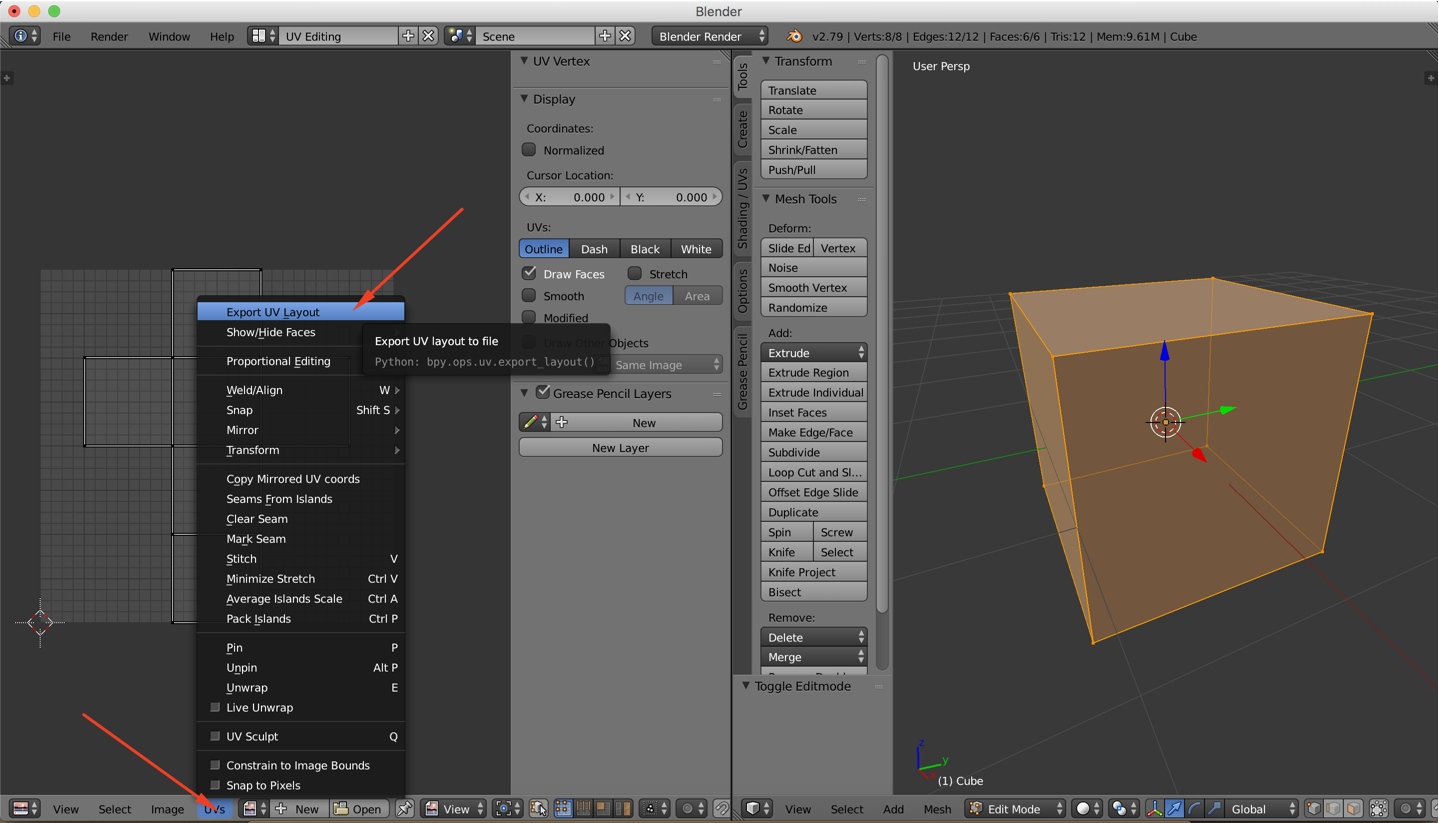Click the 3D View editor type icon
1439x823 pixels.
click(x=759, y=808)
